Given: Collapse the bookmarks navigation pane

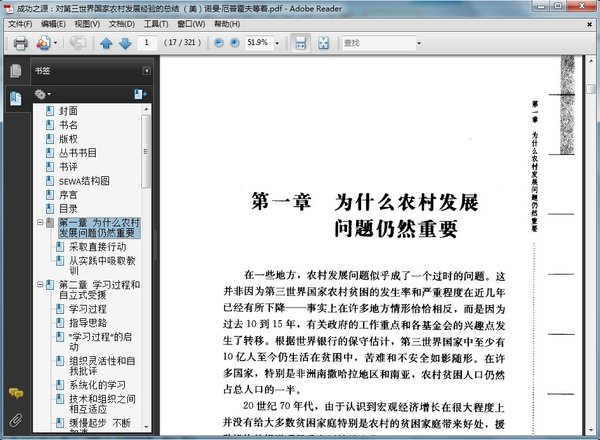Looking at the screenshot, I should tap(146, 71).
